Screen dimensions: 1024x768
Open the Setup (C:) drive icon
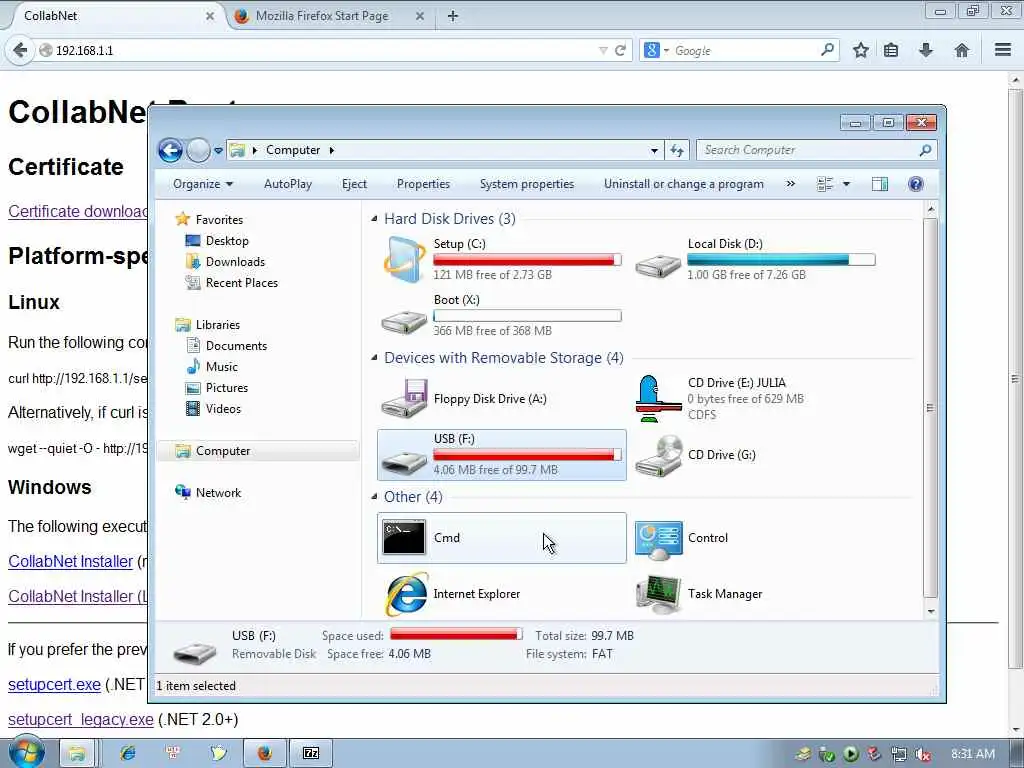(404, 260)
